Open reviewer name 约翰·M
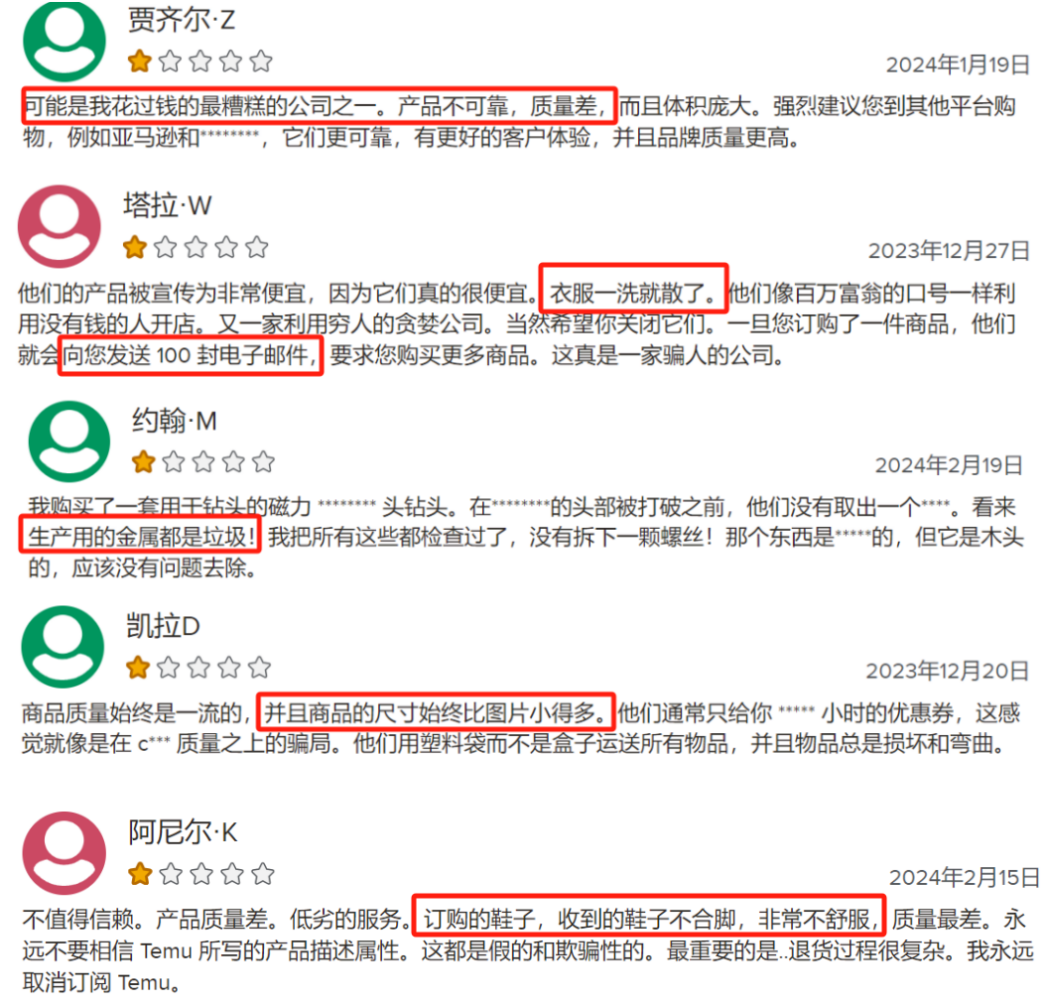The height and width of the screenshot is (1001, 1046). (x=174, y=421)
